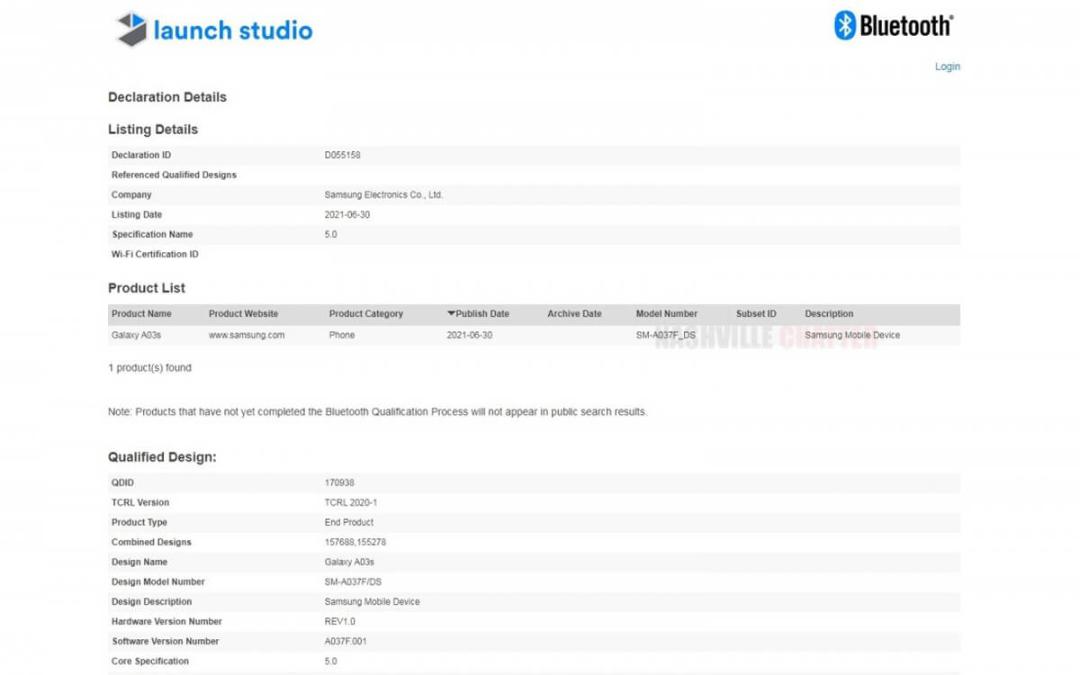Click the Software Version Number label

click(x=165, y=641)
